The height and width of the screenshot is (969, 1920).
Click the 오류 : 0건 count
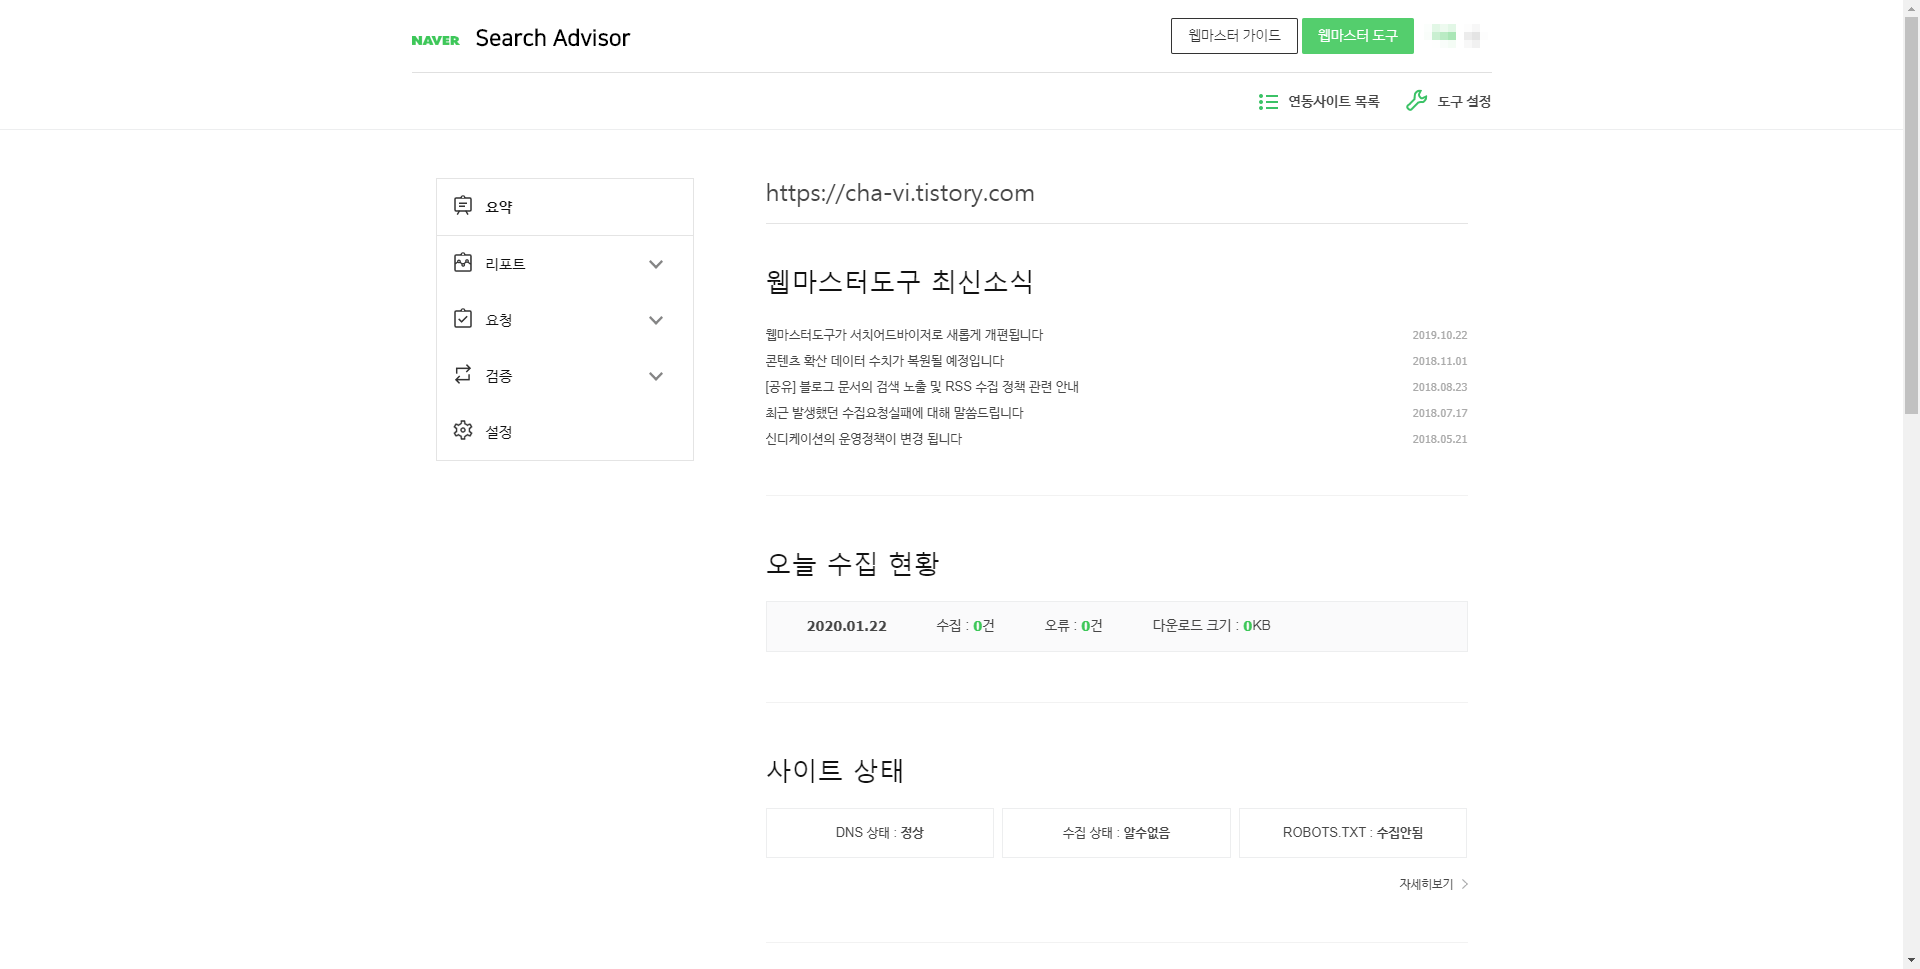[x=1074, y=626]
